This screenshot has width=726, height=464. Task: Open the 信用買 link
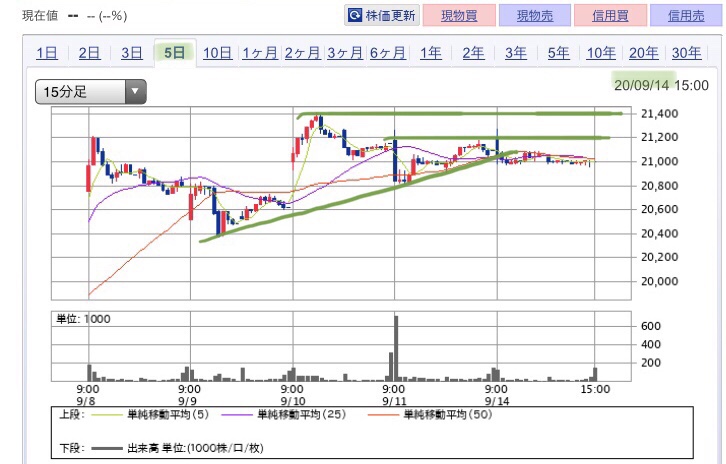pos(610,16)
